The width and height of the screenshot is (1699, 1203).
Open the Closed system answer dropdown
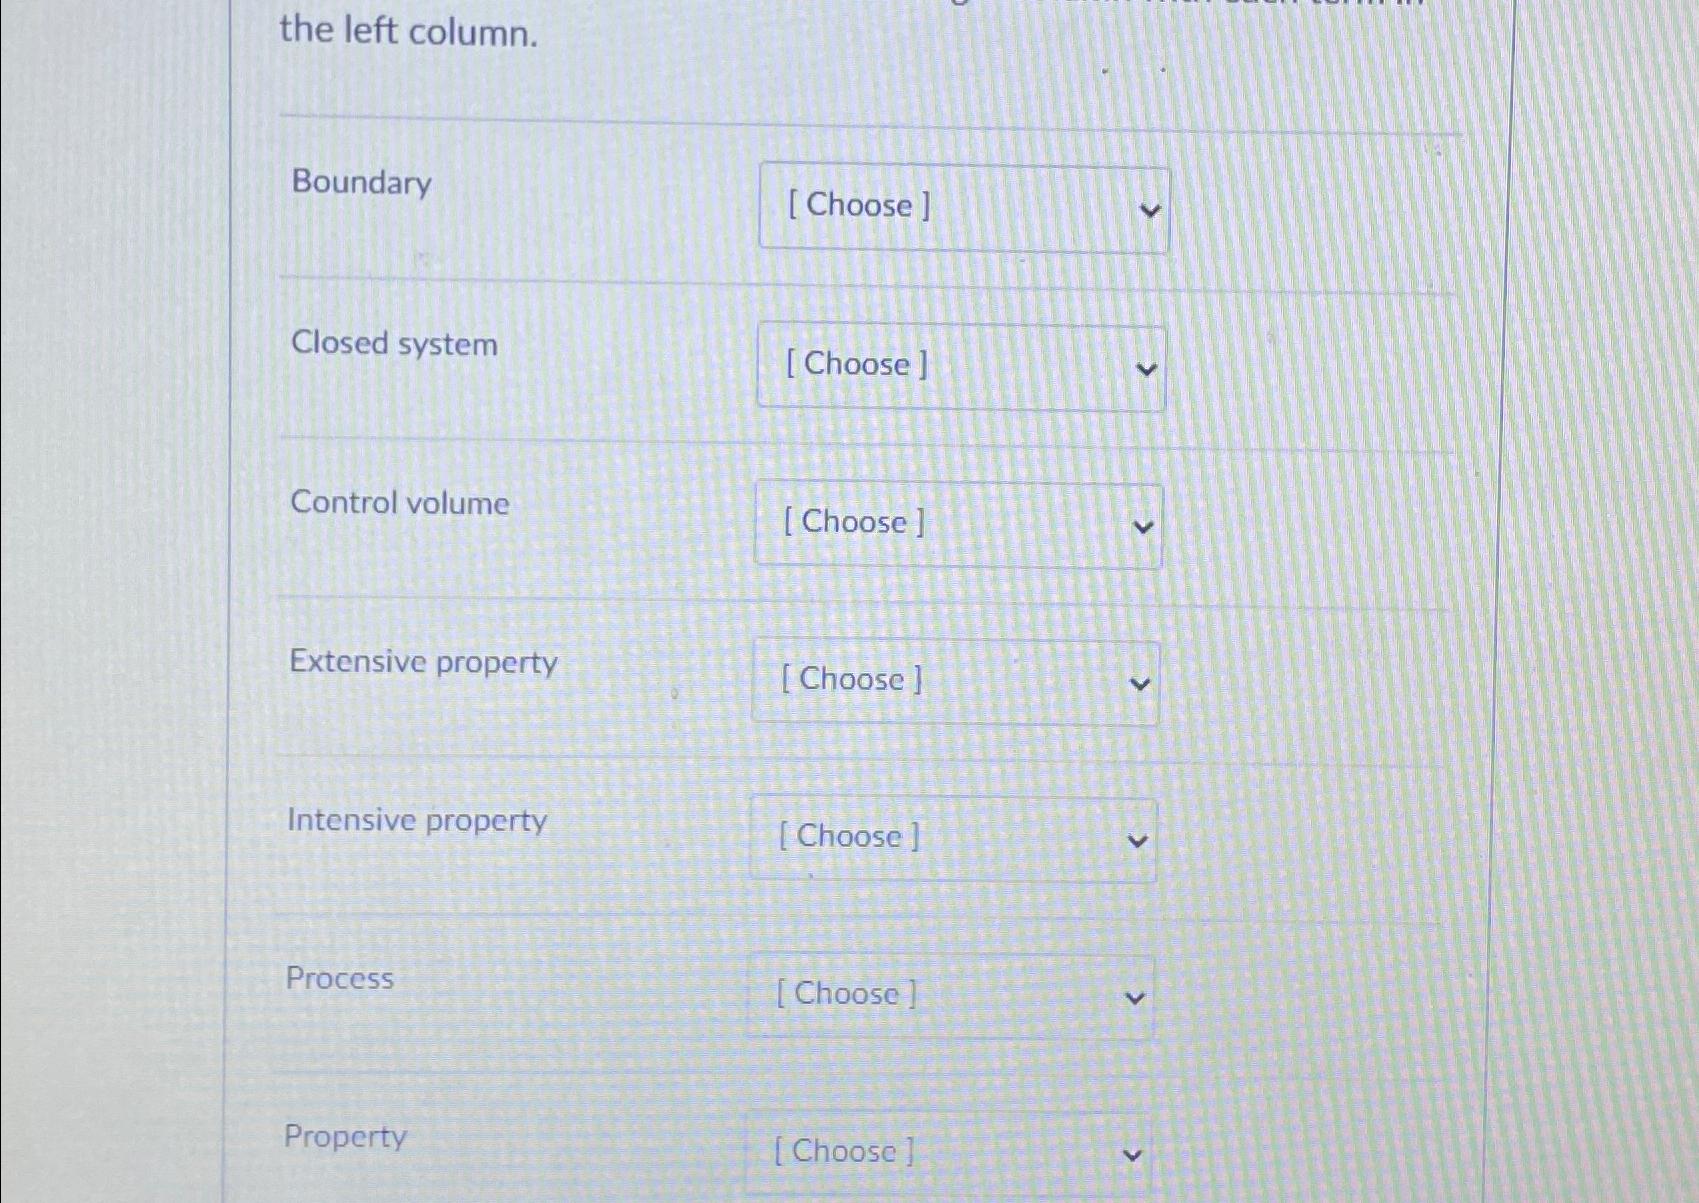960,365
